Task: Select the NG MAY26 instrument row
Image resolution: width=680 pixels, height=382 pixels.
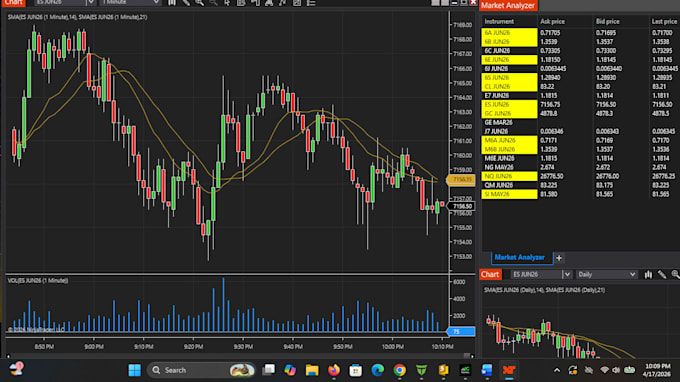Action: [x=580, y=167]
